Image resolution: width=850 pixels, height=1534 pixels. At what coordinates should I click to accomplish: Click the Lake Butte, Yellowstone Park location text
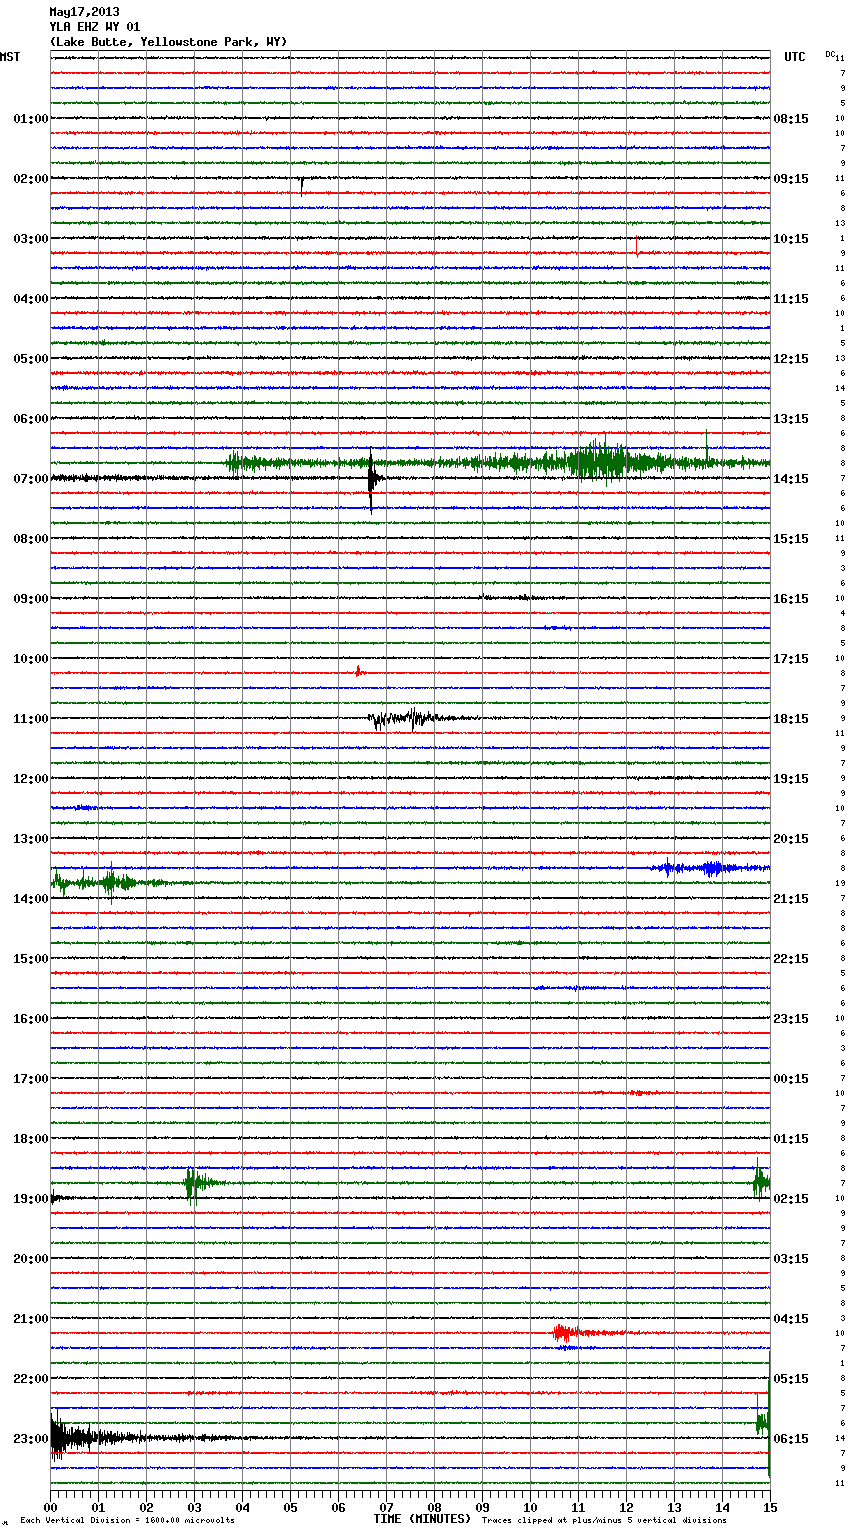tap(168, 42)
